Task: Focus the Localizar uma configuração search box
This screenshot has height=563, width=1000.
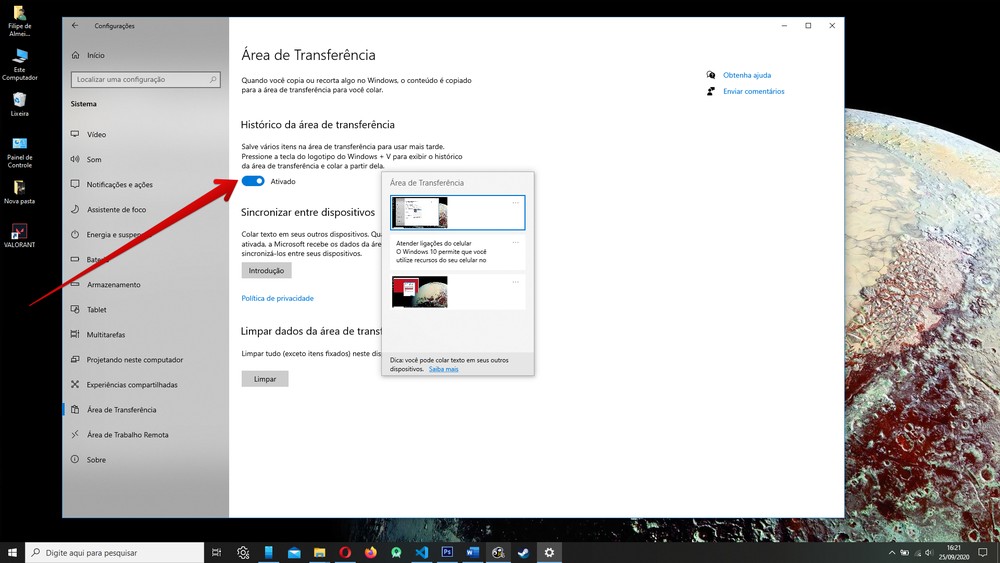Action: point(145,80)
